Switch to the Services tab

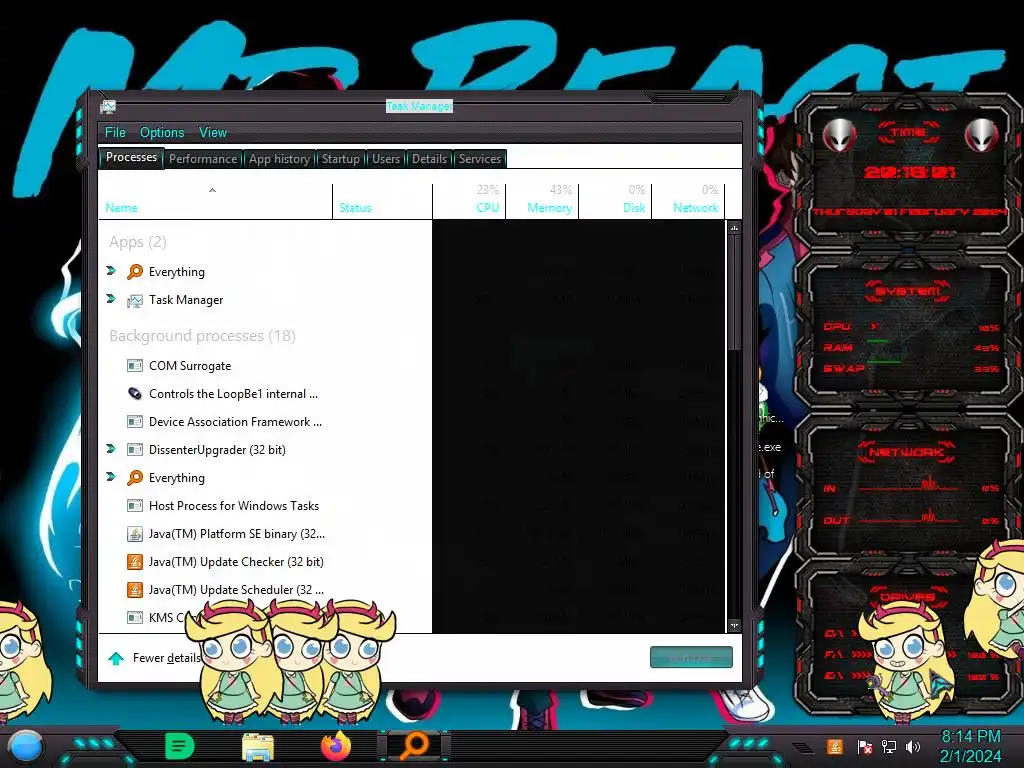[480, 159]
